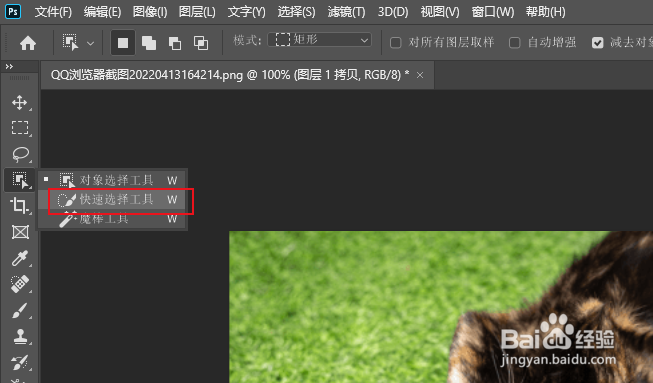The image size is (653, 383).
Task: Select the Frame tool
Action: (20, 232)
